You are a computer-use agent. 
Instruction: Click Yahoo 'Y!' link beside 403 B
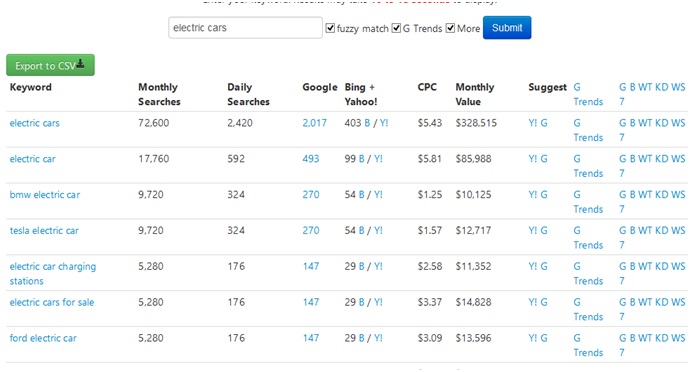[x=384, y=123]
